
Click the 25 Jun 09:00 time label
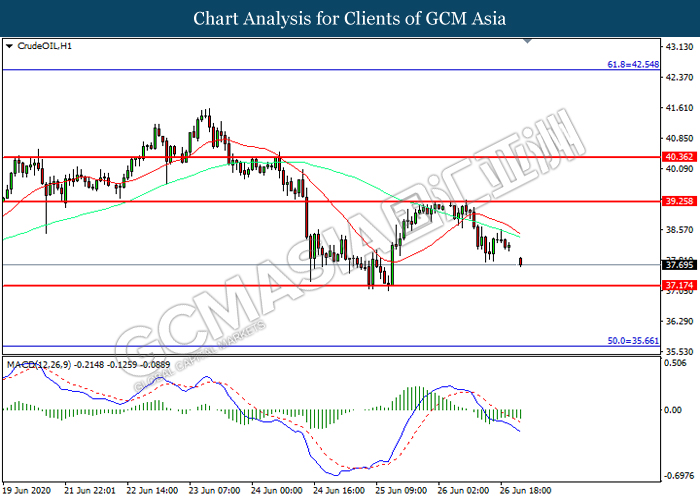(401, 490)
